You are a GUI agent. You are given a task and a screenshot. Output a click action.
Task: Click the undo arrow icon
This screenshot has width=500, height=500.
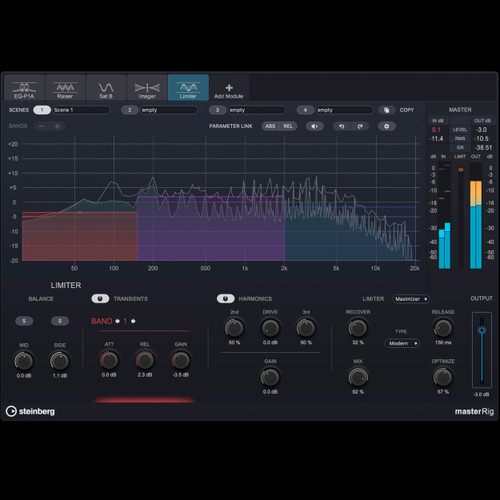pyautogui.click(x=342, y=126)
